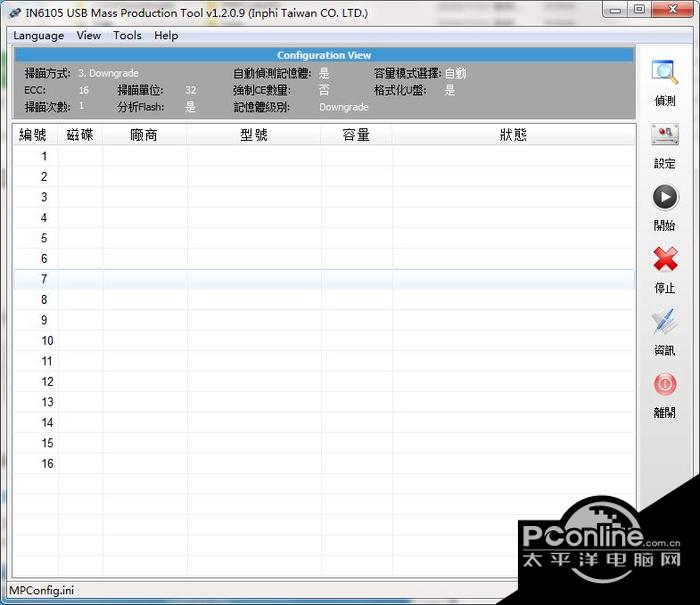Viewport: 700px width, 605px height.
Task: Select row number 16
Action: click(x=324, y=464)
